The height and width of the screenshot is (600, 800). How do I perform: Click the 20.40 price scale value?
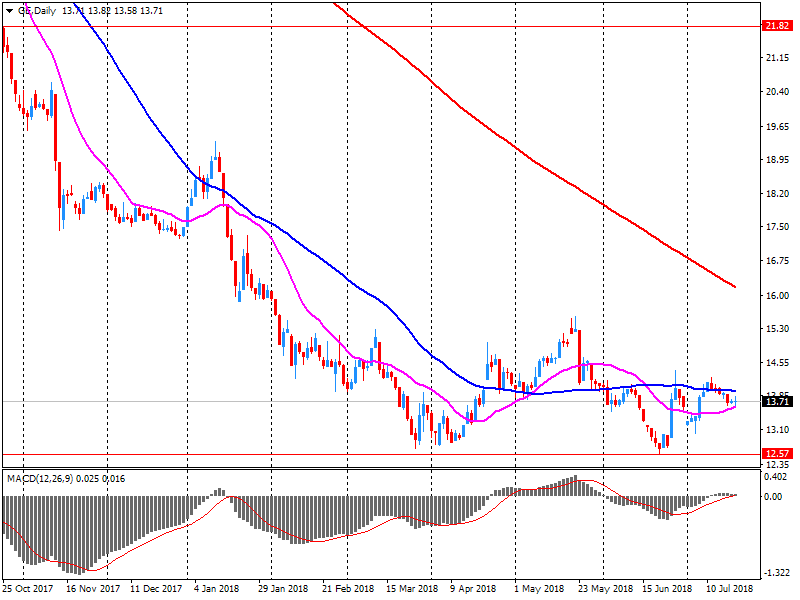778,92
